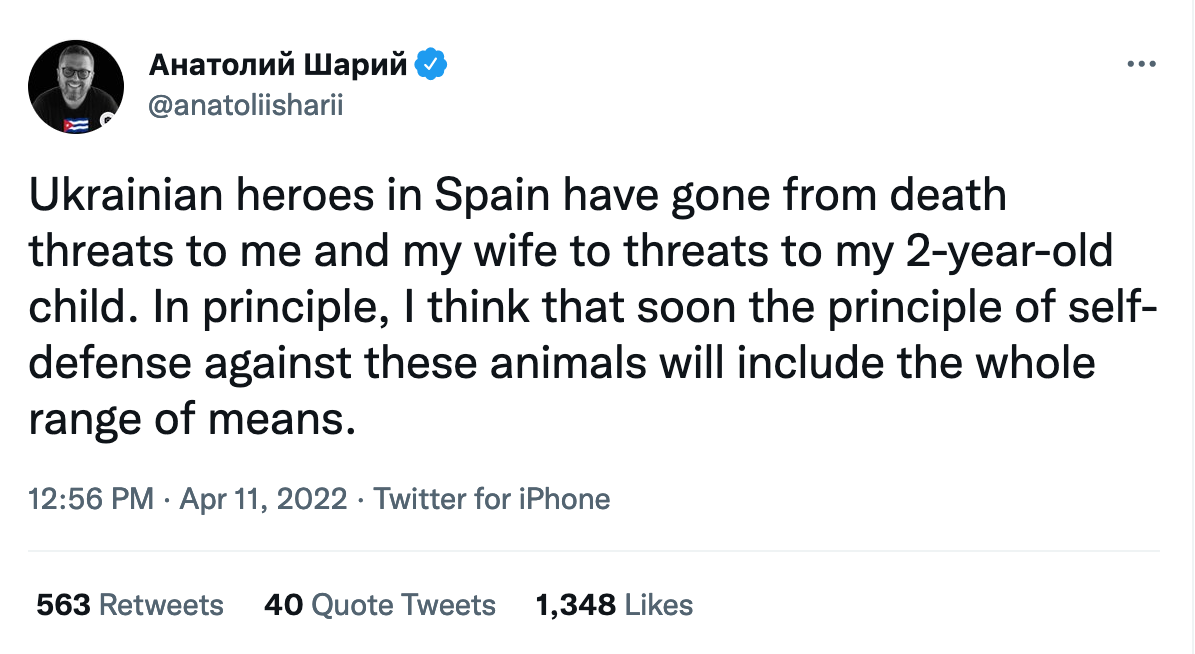View the 563 Retweets list
The width and height of the screenshot is (1195, 654).
point(130,605)
